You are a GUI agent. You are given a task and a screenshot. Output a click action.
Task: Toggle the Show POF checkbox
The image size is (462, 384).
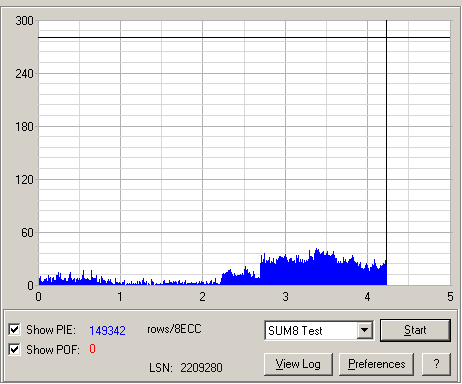pyautogui.click(x=14, y=349)
